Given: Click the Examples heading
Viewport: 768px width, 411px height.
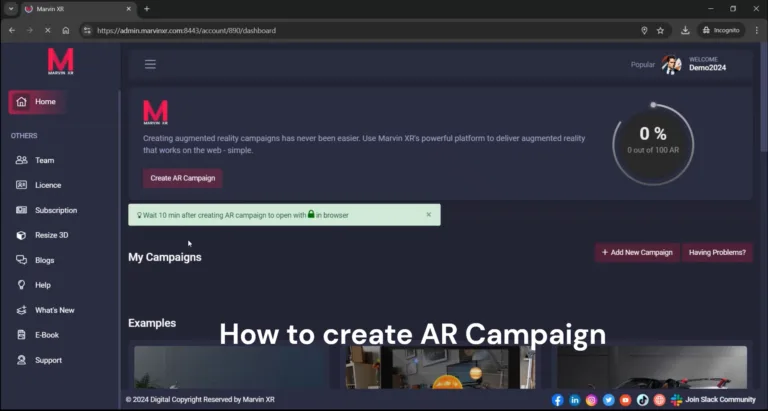Looking at the screenshot, I should 152,323.
